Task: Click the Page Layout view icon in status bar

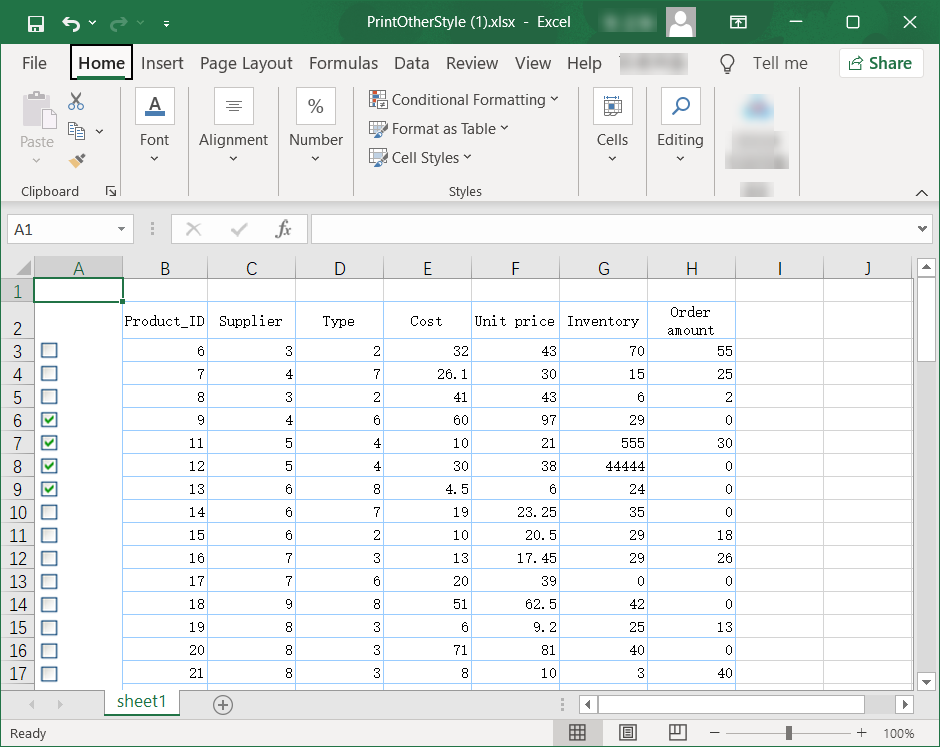Action: [x=628, y=733]
